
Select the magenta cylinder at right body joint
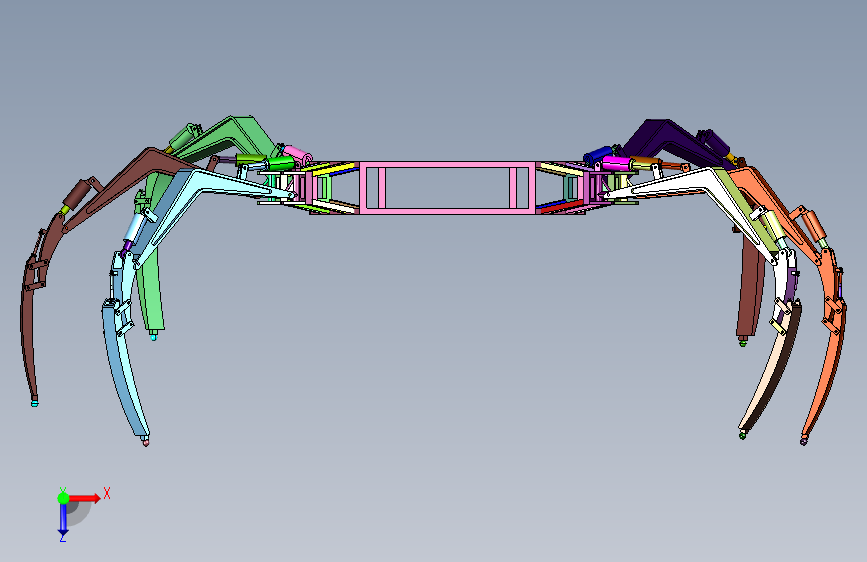pos(617,164)
